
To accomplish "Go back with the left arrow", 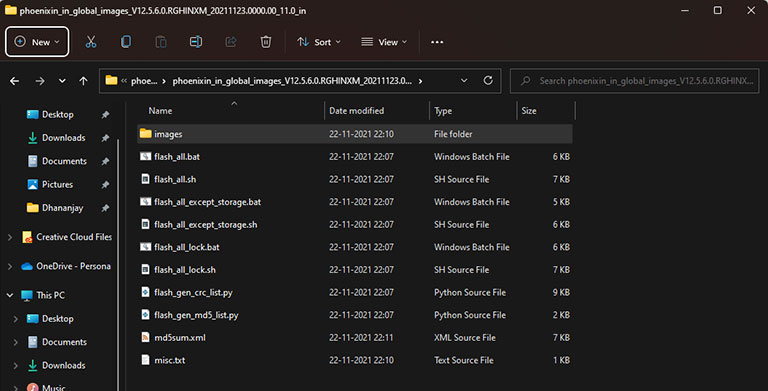I will click(15, 81).
